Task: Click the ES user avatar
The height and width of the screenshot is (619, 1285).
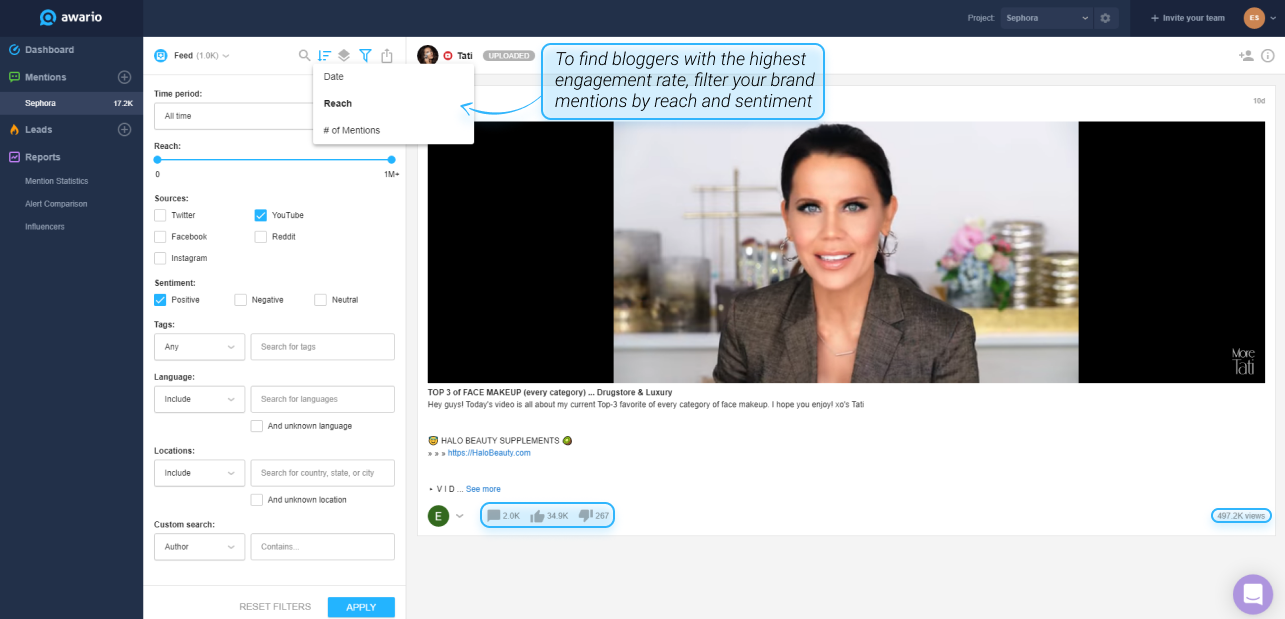Action: click(x=1254, y=18)
